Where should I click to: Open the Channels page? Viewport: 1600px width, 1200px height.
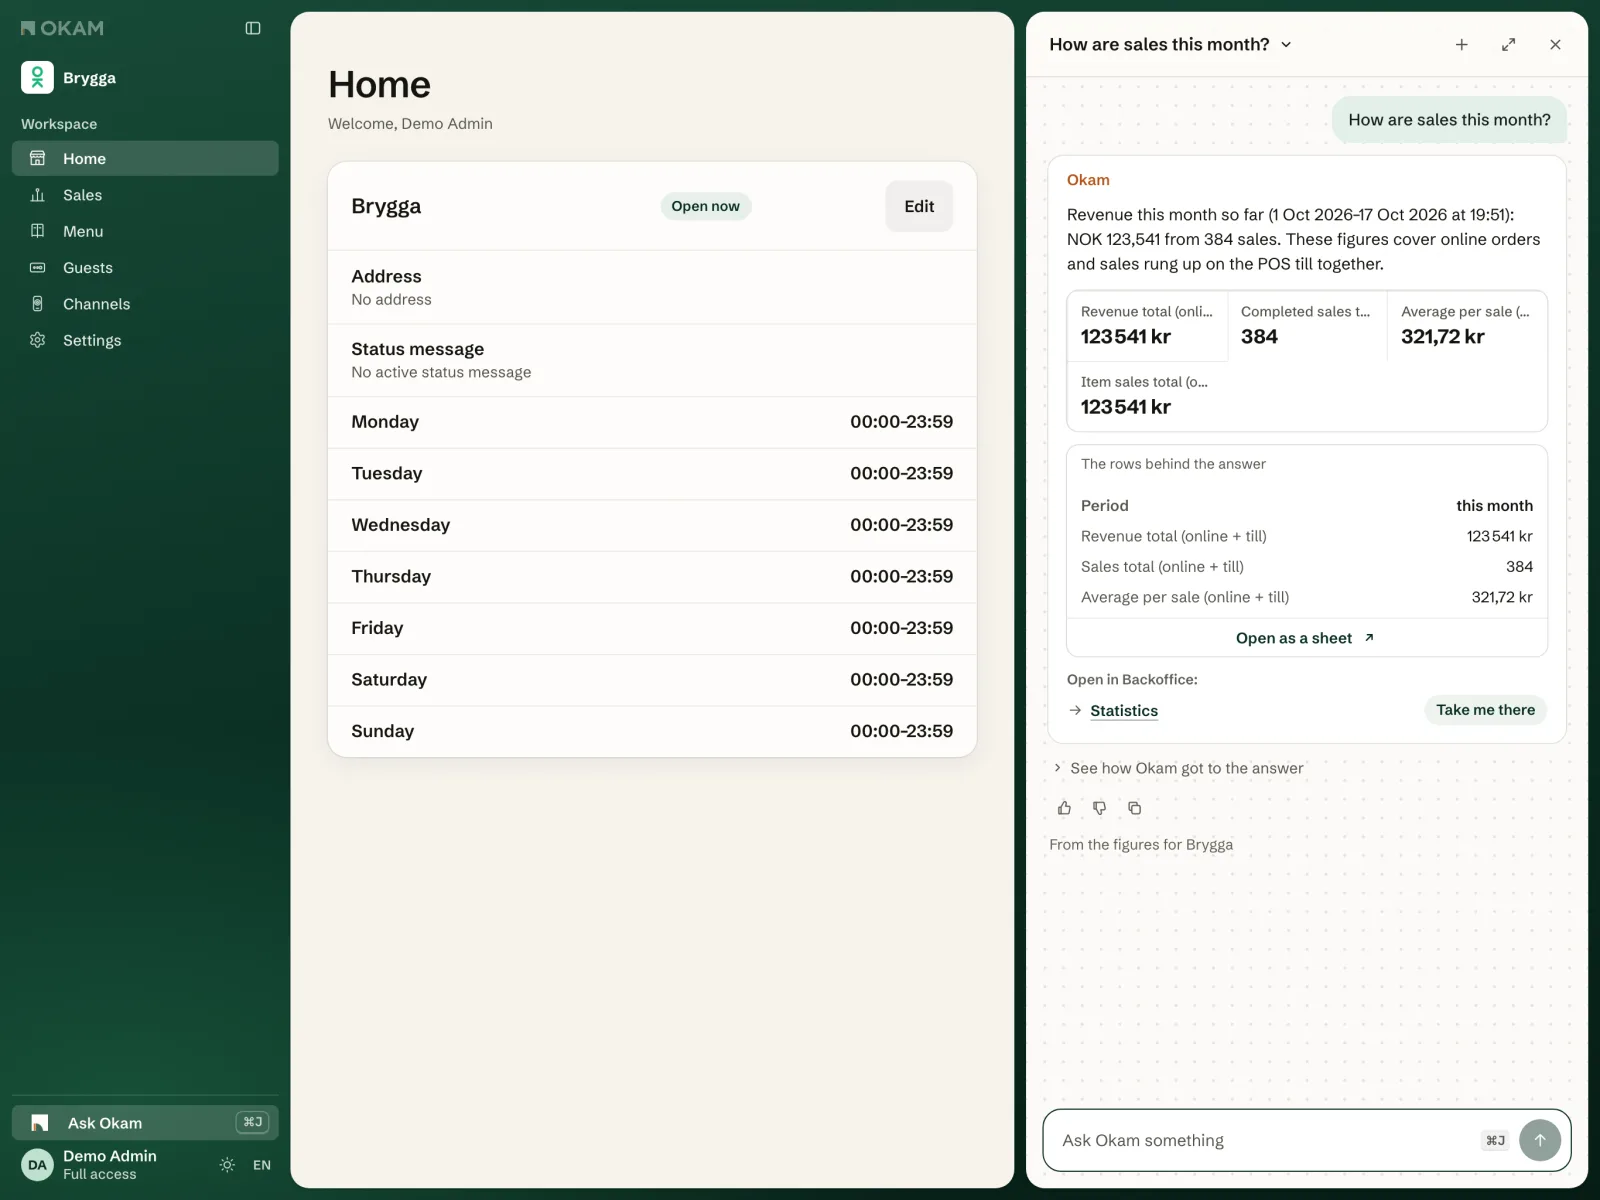pos(145,304)
